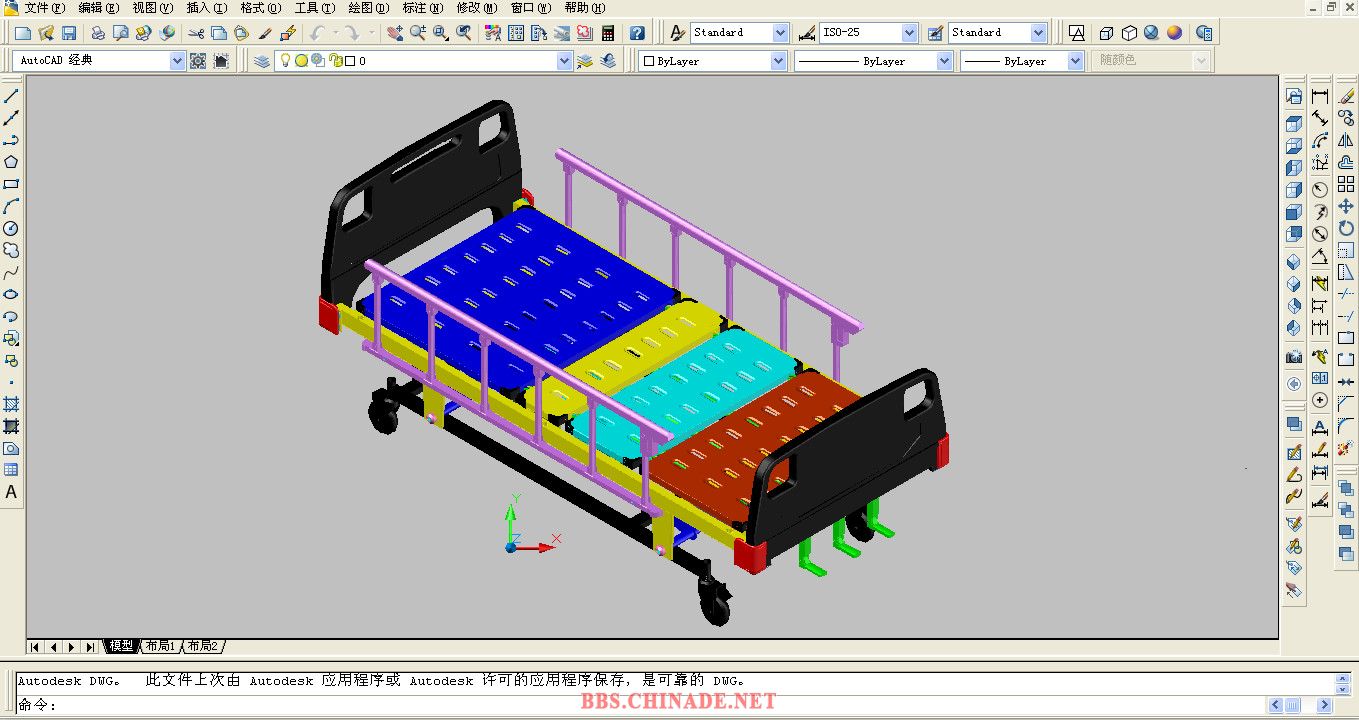Open the ISO-25 dimension style dropdown
The height and width of the screenshot is (720, 1359).
pos(908,33)
